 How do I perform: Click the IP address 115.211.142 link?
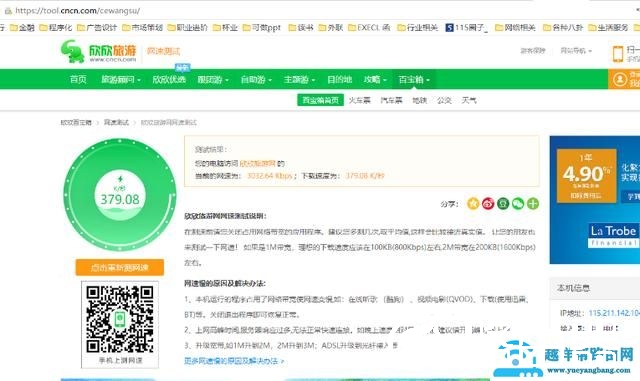click(x=614, y=313)
